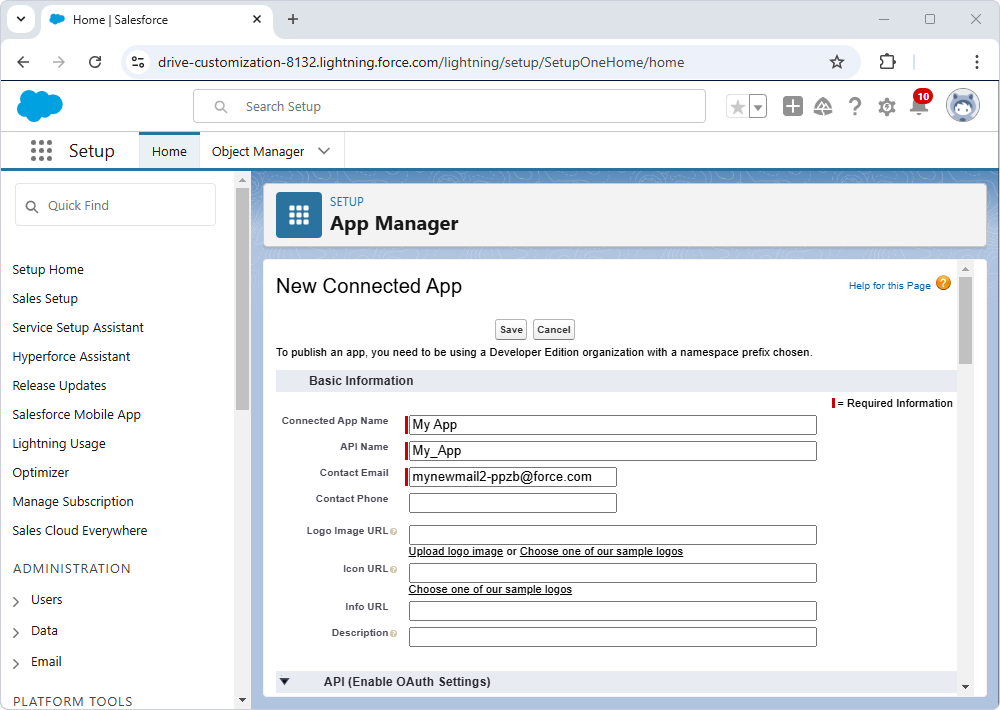Click the Salesforce cloud logo

click(x=40, y=106)
